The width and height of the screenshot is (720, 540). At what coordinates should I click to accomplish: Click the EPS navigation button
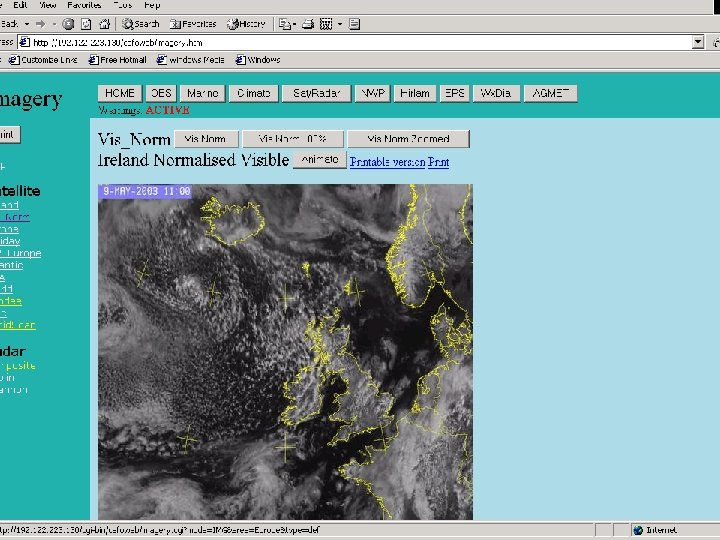[455, 93]
